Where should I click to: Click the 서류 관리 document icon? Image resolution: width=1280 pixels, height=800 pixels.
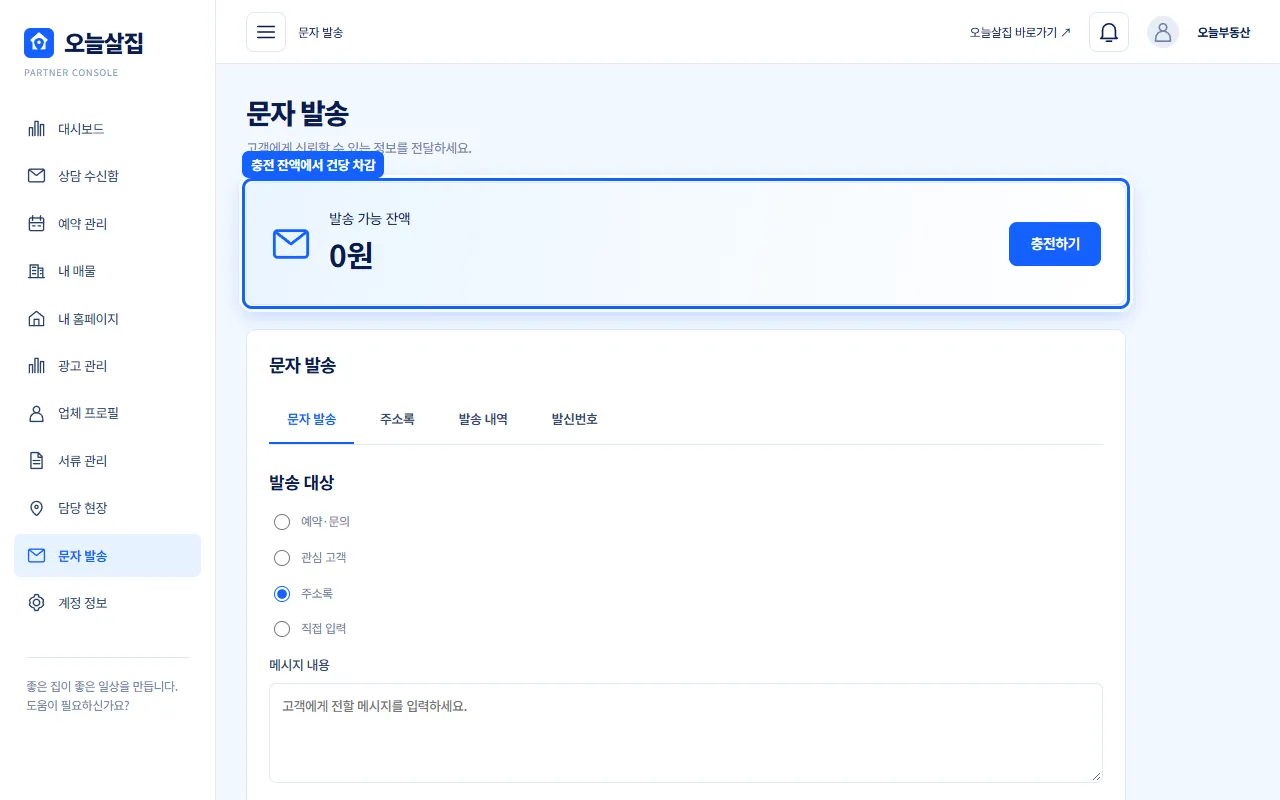pyautogui.click(x=37, y=461)
